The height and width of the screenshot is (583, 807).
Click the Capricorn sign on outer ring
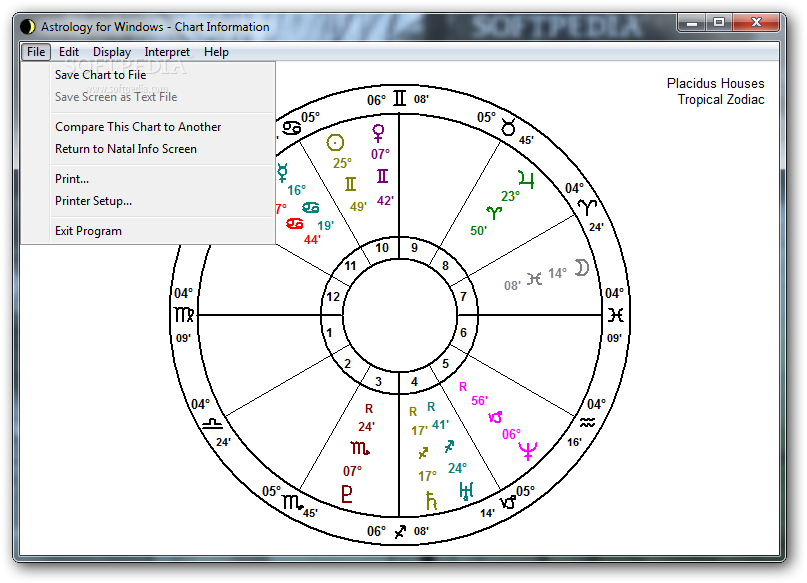coord(508,502)
